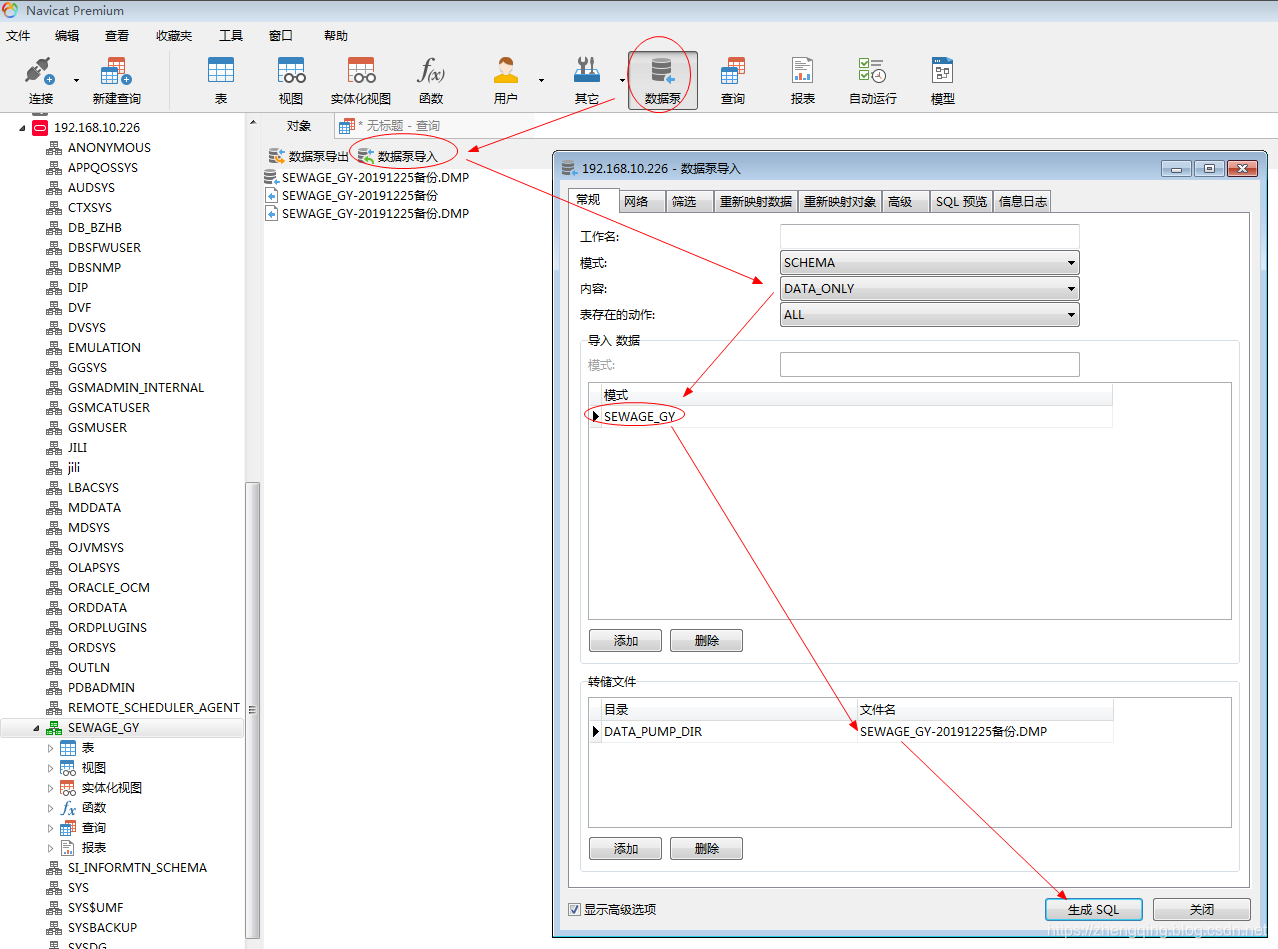
Task: Open the 查看 menu
Action: 117,35
